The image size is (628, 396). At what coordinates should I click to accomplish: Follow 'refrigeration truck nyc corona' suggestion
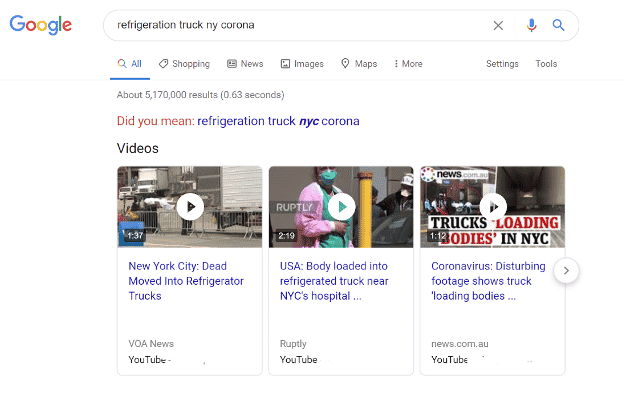[x=278, y=121]
